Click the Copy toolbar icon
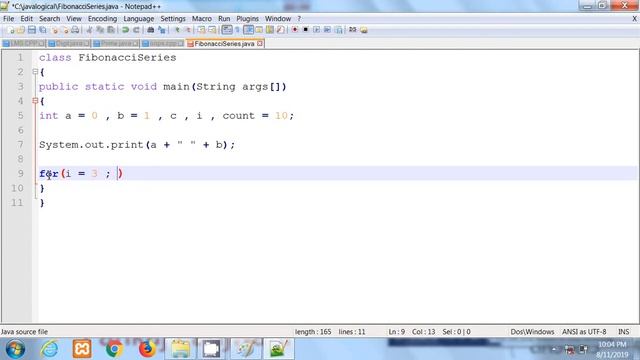This screenshot has width=640, height=360. click(x=100, y=30)
